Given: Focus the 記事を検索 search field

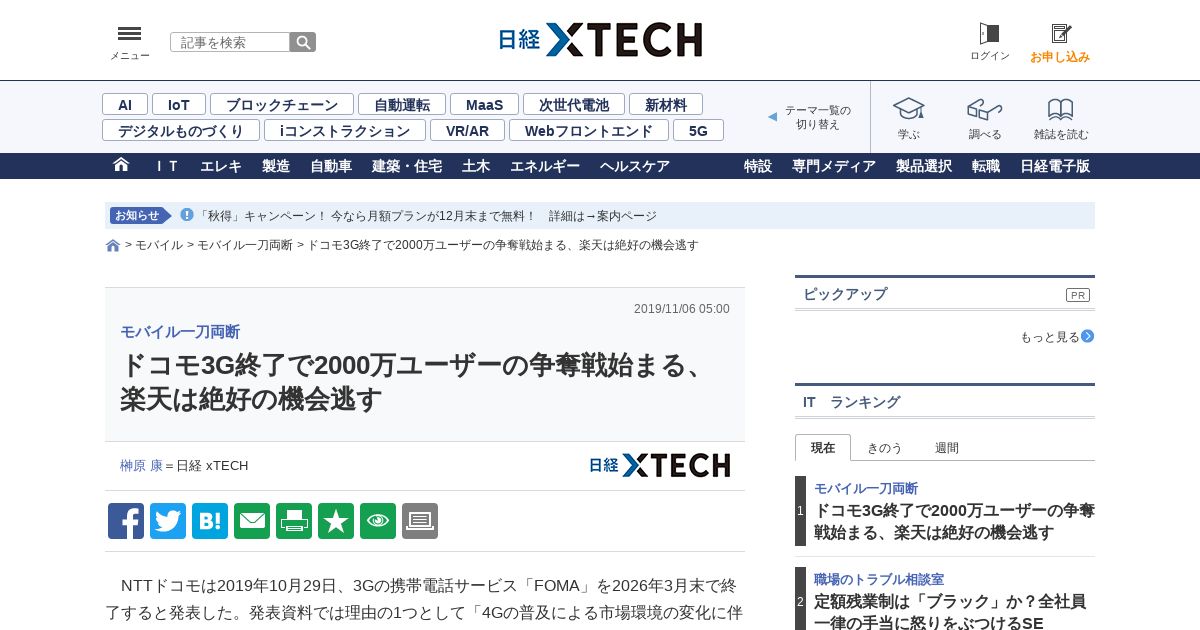Looking at the screenshot, I should (230, 42).
